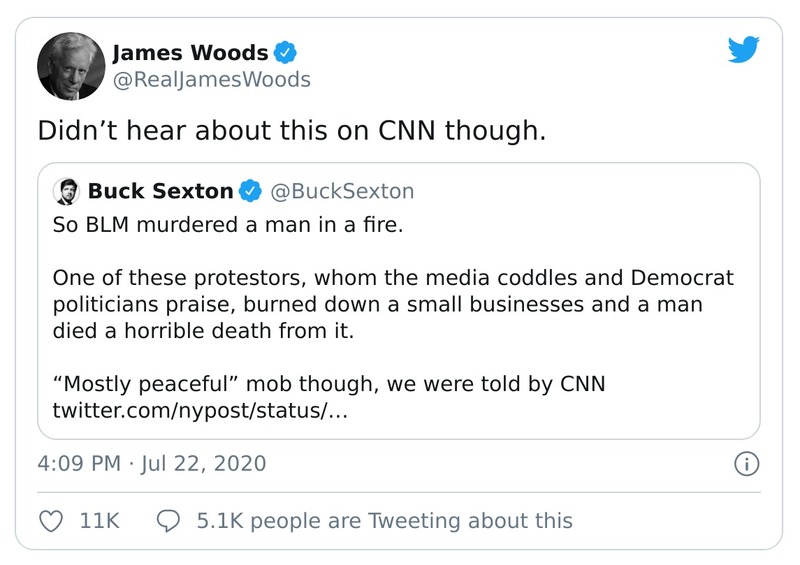This screenshot has width=800, height=565.
Task: Click the text "Didn't hear about this on CNN though."
Action: pyautogui.click(x=292, y=132)
